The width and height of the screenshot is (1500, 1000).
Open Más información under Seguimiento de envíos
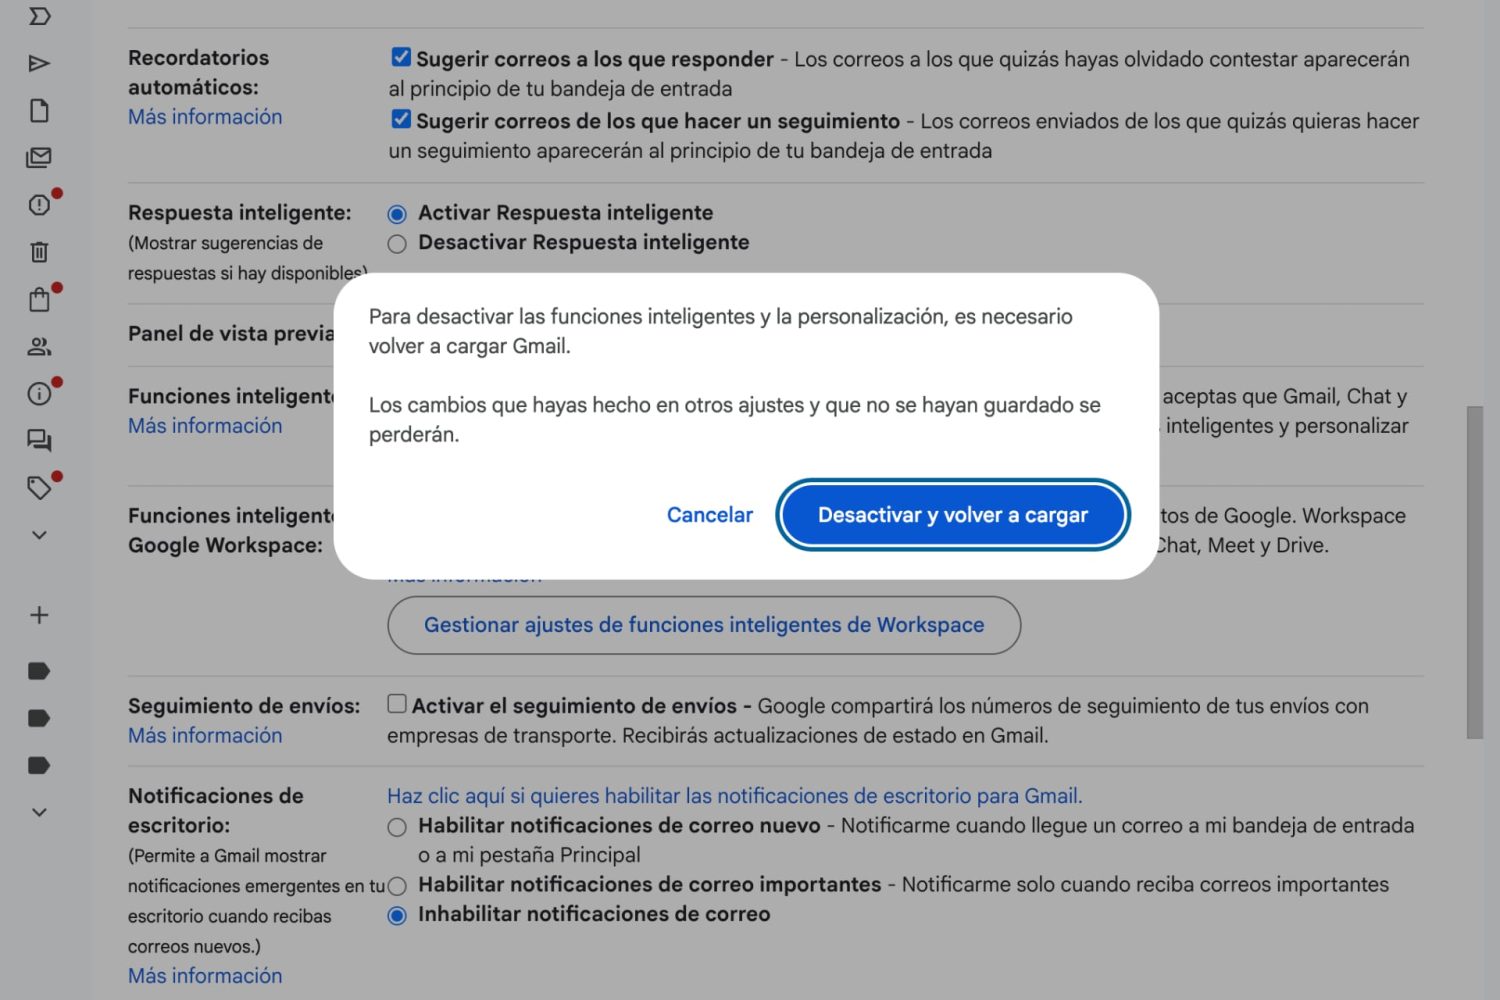pyautogui.click(x=204, y=735)
